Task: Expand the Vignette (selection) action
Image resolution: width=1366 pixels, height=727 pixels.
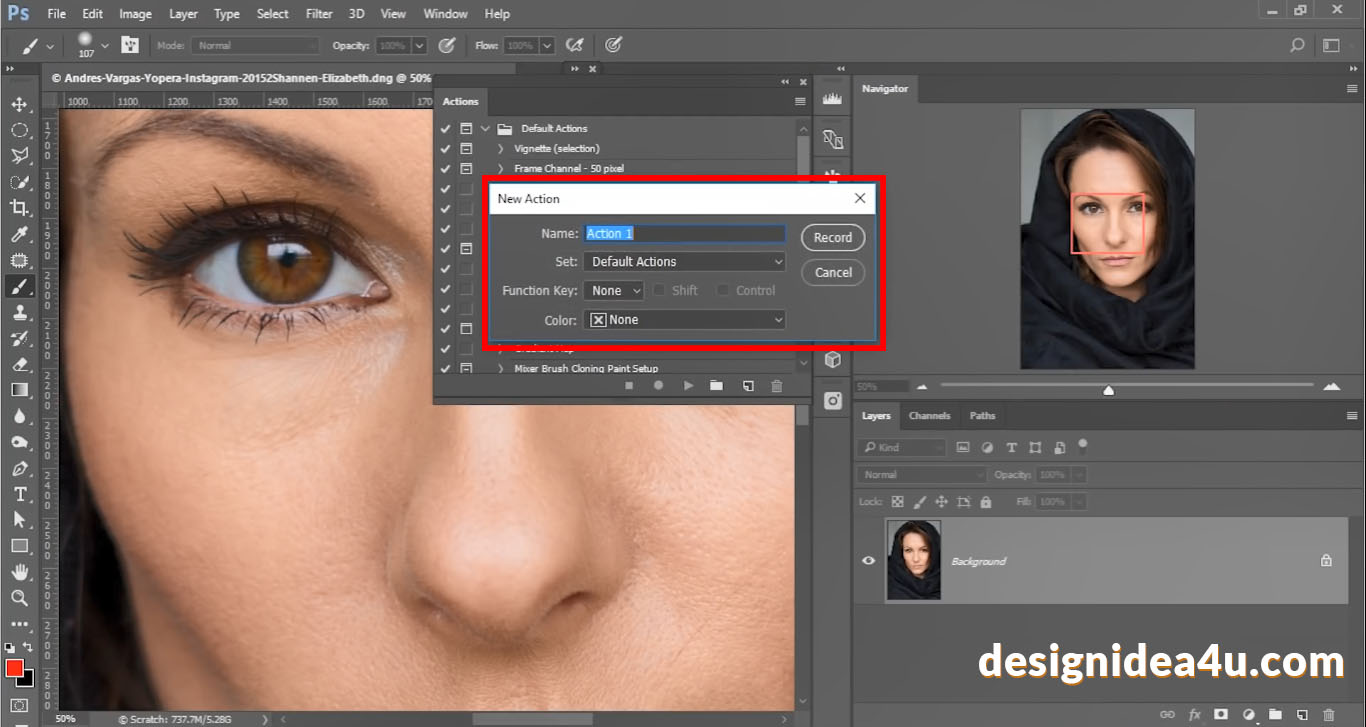Action: click(x=500, y=148)
